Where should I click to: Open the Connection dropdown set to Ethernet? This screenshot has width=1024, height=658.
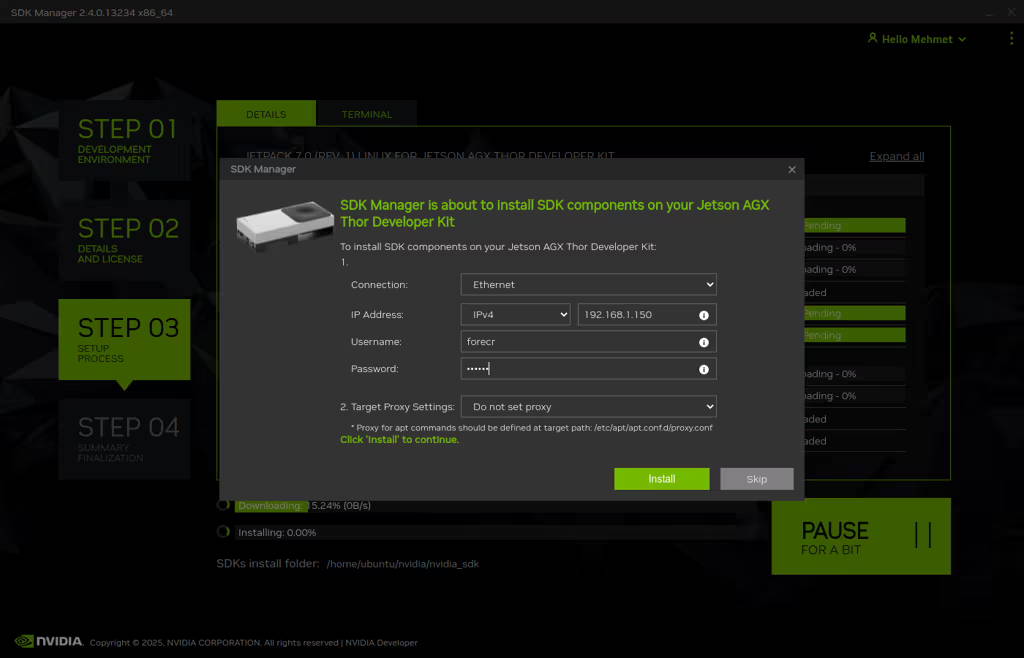(588, 285)
